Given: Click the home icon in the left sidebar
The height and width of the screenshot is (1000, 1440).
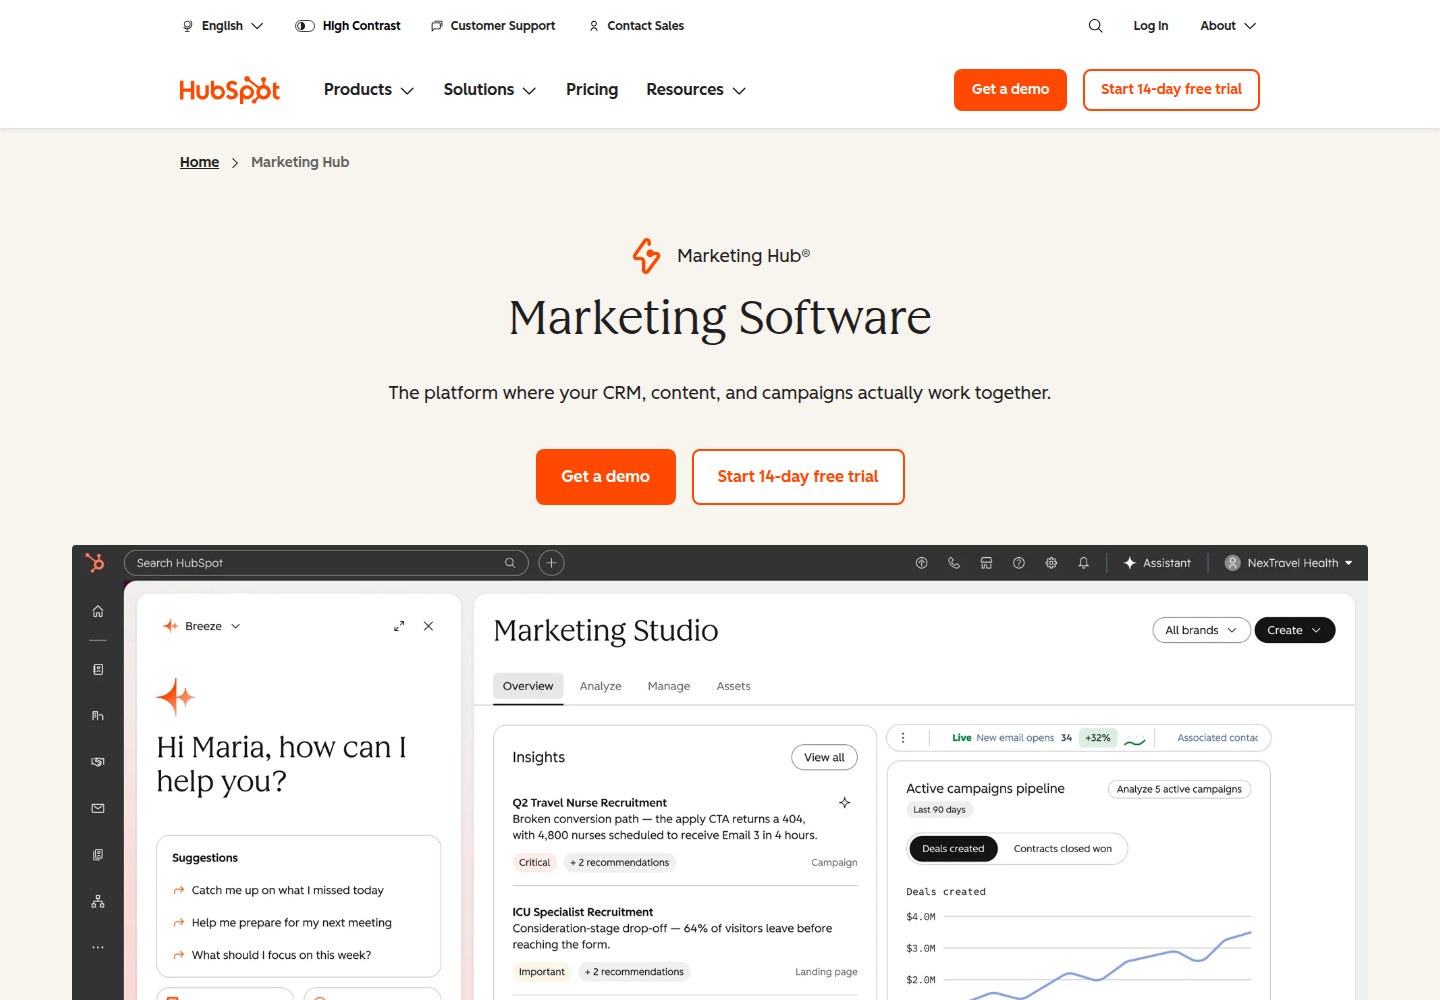Looking at the screenshot, I should pyautogui.click(x=98, y=611).
